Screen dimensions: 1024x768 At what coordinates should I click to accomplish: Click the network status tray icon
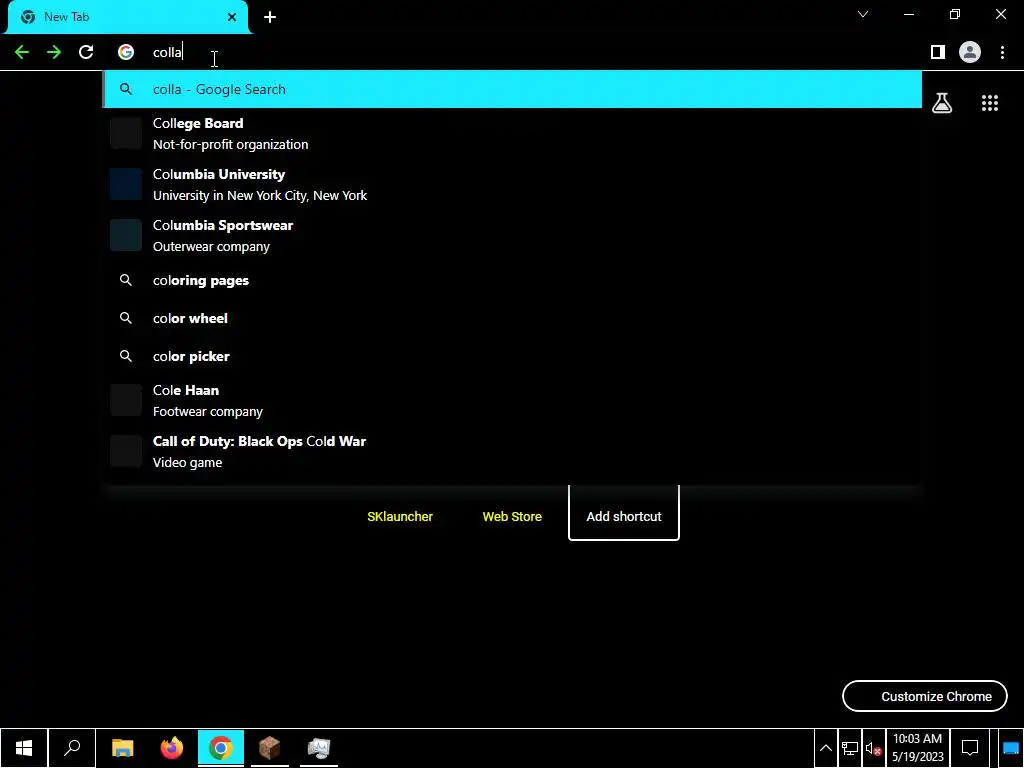pos(850,748)
